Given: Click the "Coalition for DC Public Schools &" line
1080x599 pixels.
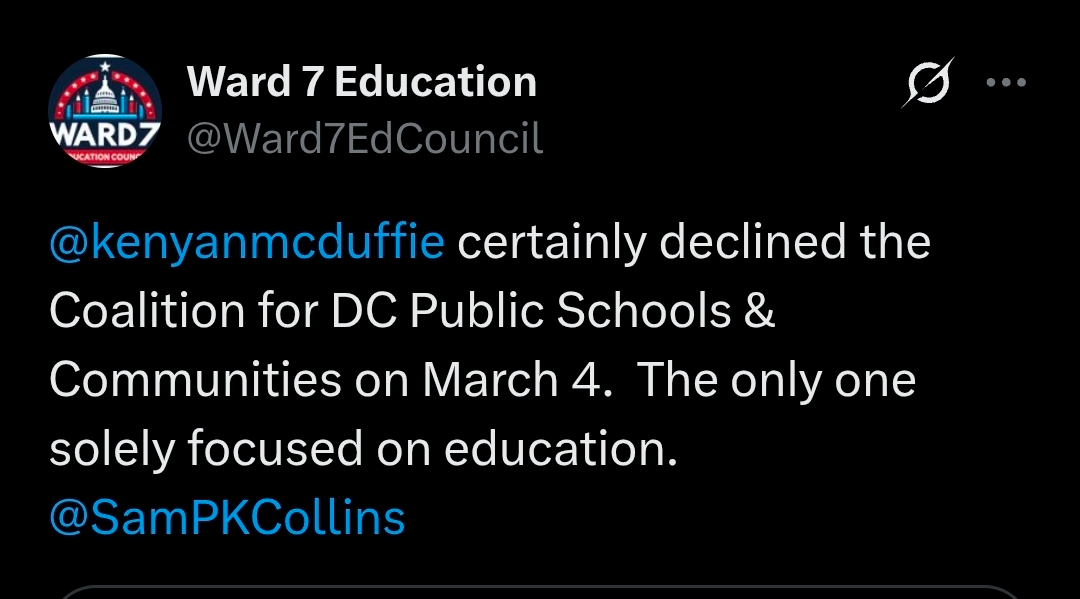Looking at the screenshot, I should point(412,312).
